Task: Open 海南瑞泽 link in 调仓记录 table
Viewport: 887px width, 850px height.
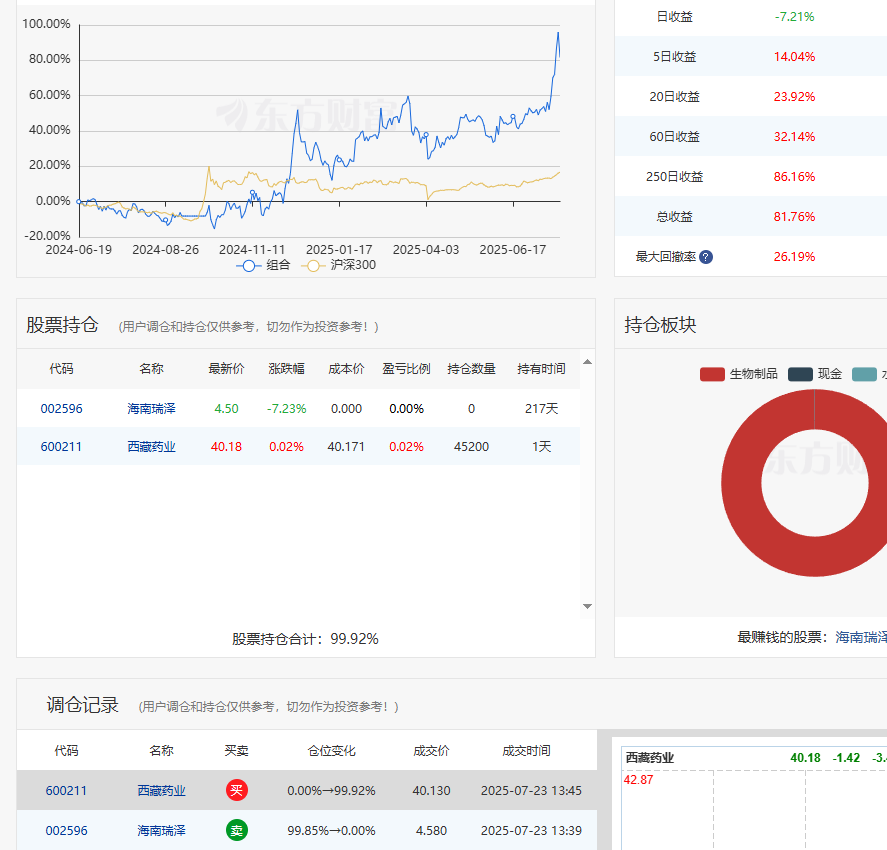Action: pos(161,830)
